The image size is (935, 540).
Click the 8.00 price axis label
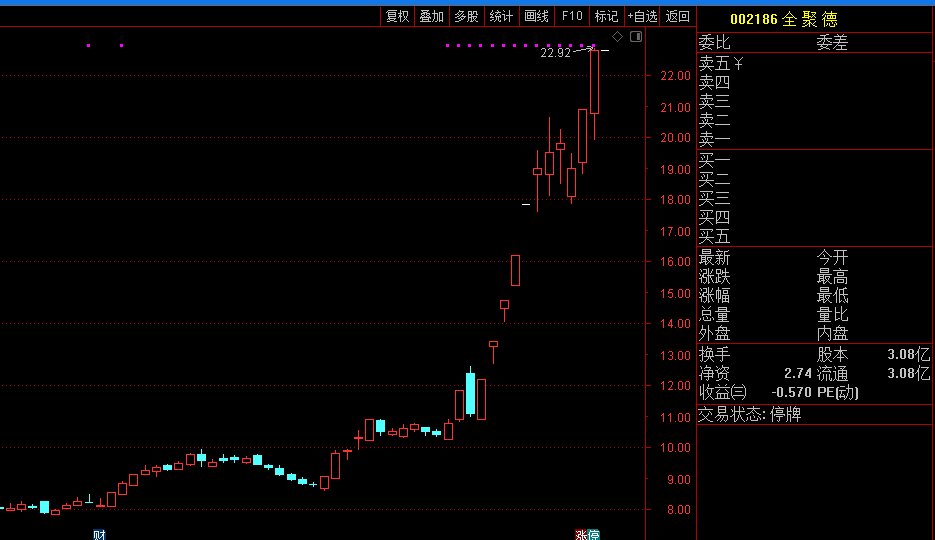[679, 510]
